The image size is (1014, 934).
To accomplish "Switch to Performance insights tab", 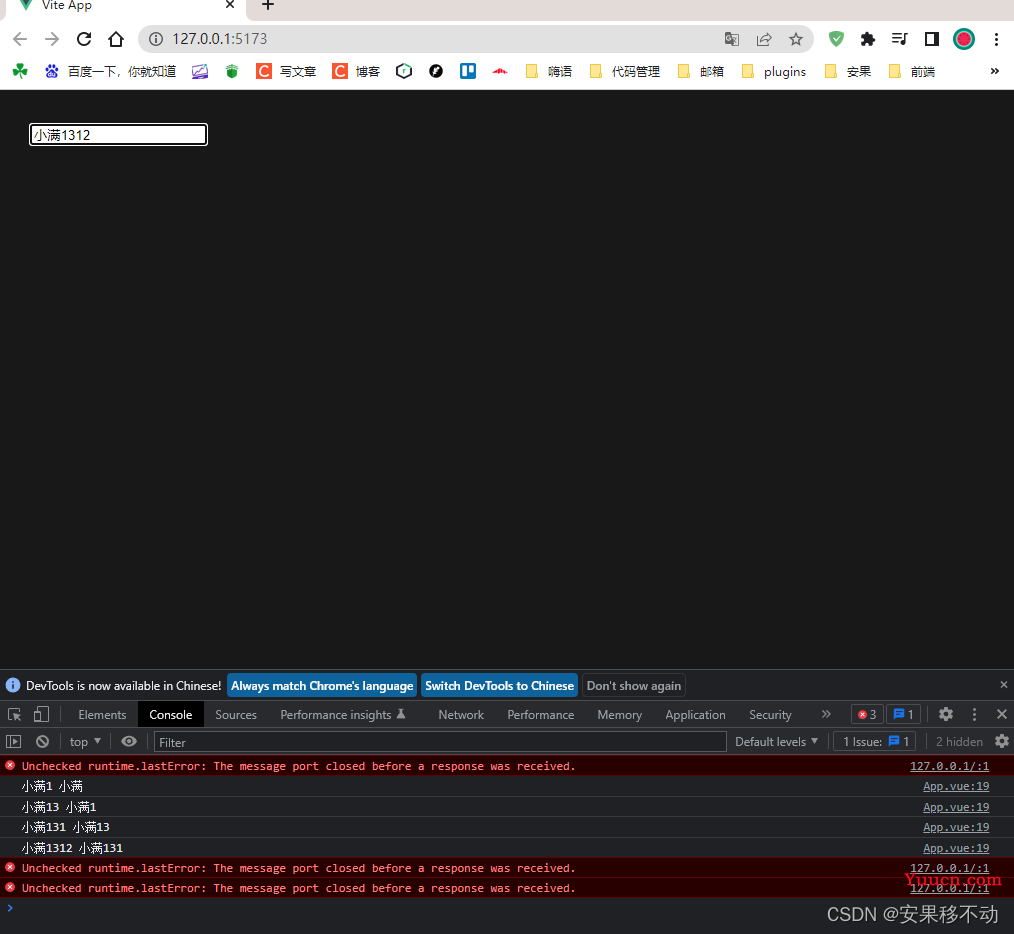I will pyautogui.click(x=343, y=715).
